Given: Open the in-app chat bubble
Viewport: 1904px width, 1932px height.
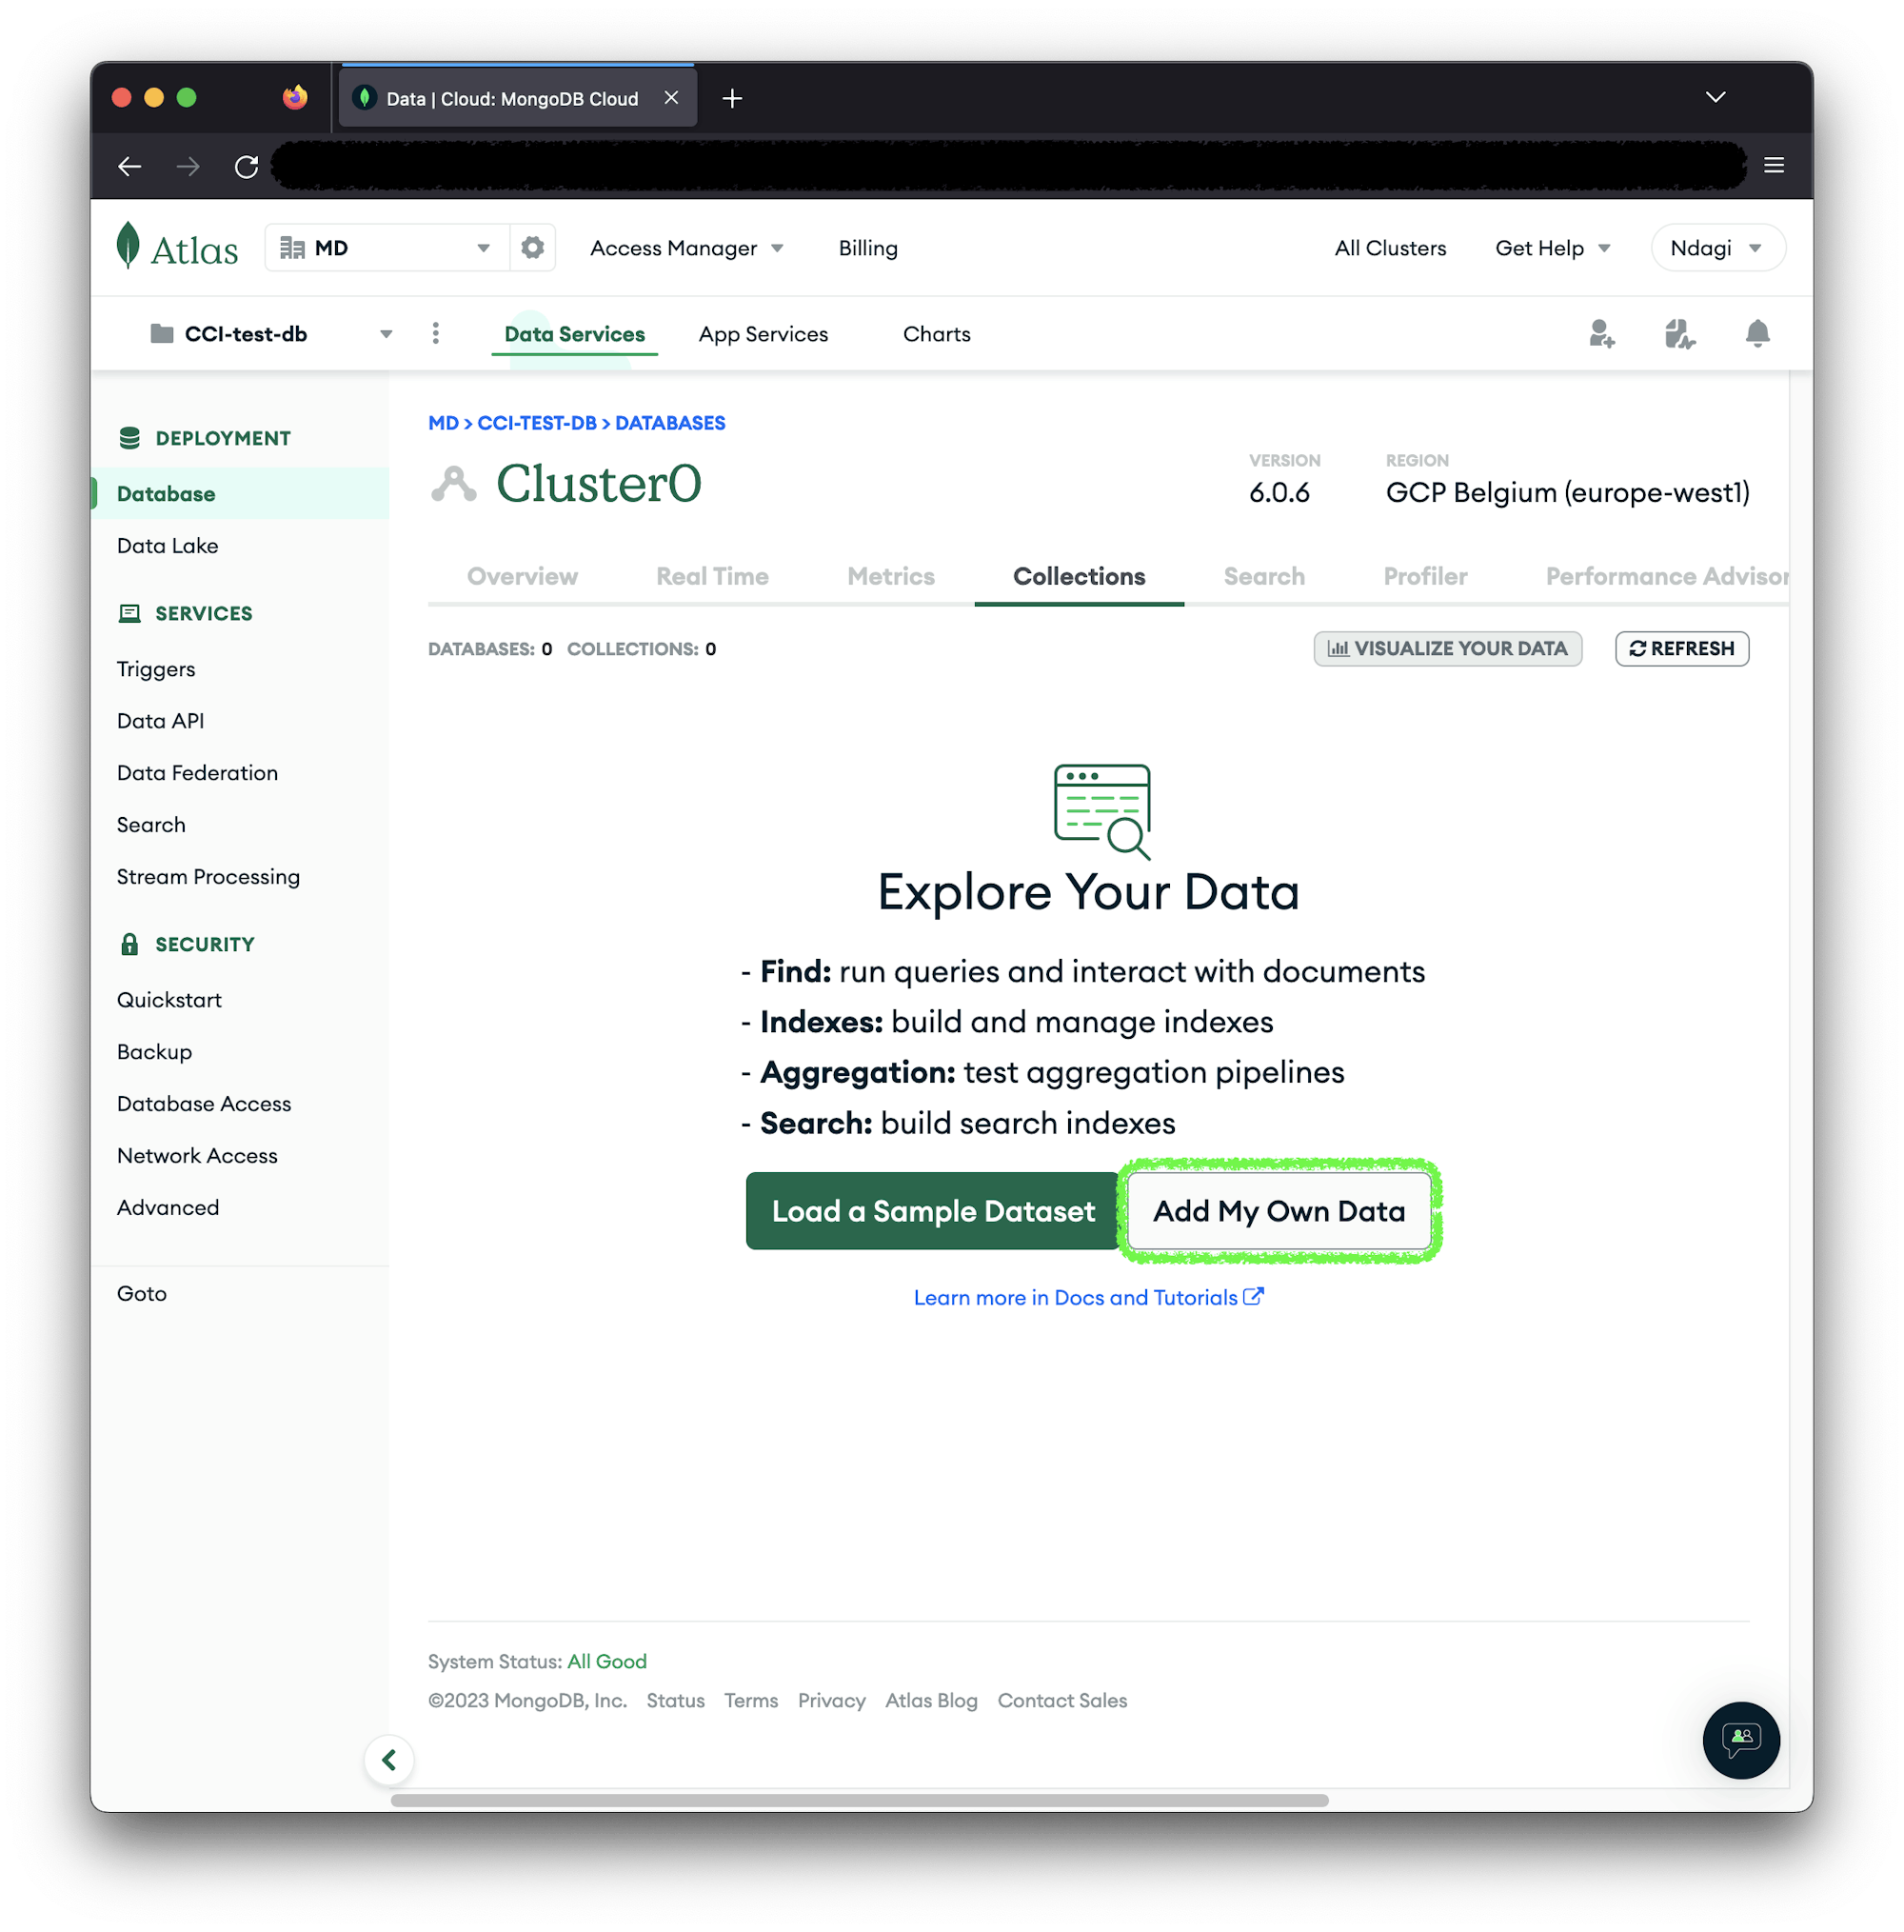Looking at the screenshot, I should (x=1740, y=1740).
